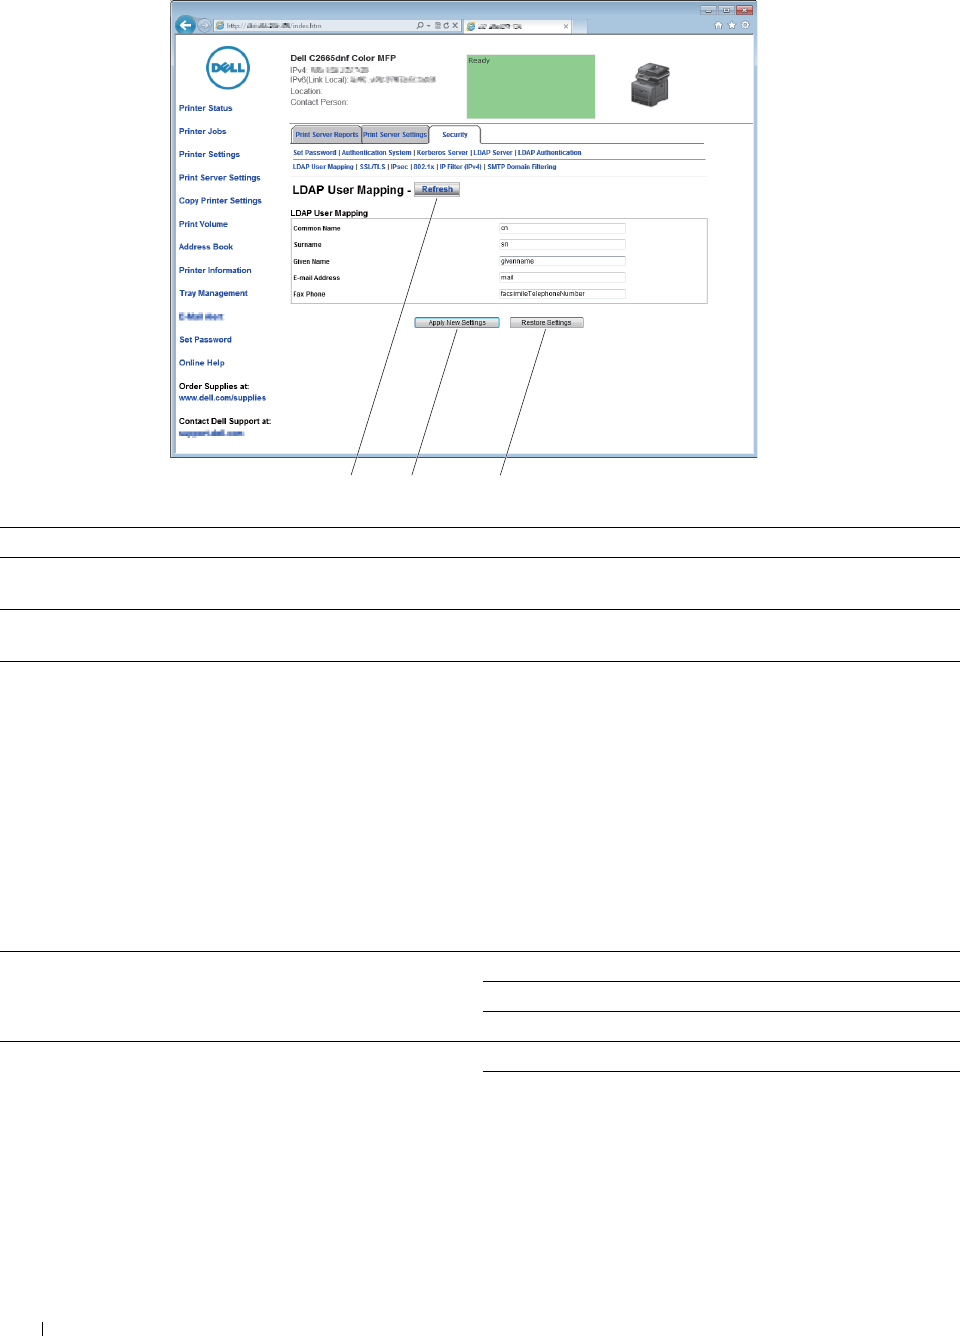960x1336 pixels.
Task: Open Address Book in sidebar
Action: click(x=206, y=247)
